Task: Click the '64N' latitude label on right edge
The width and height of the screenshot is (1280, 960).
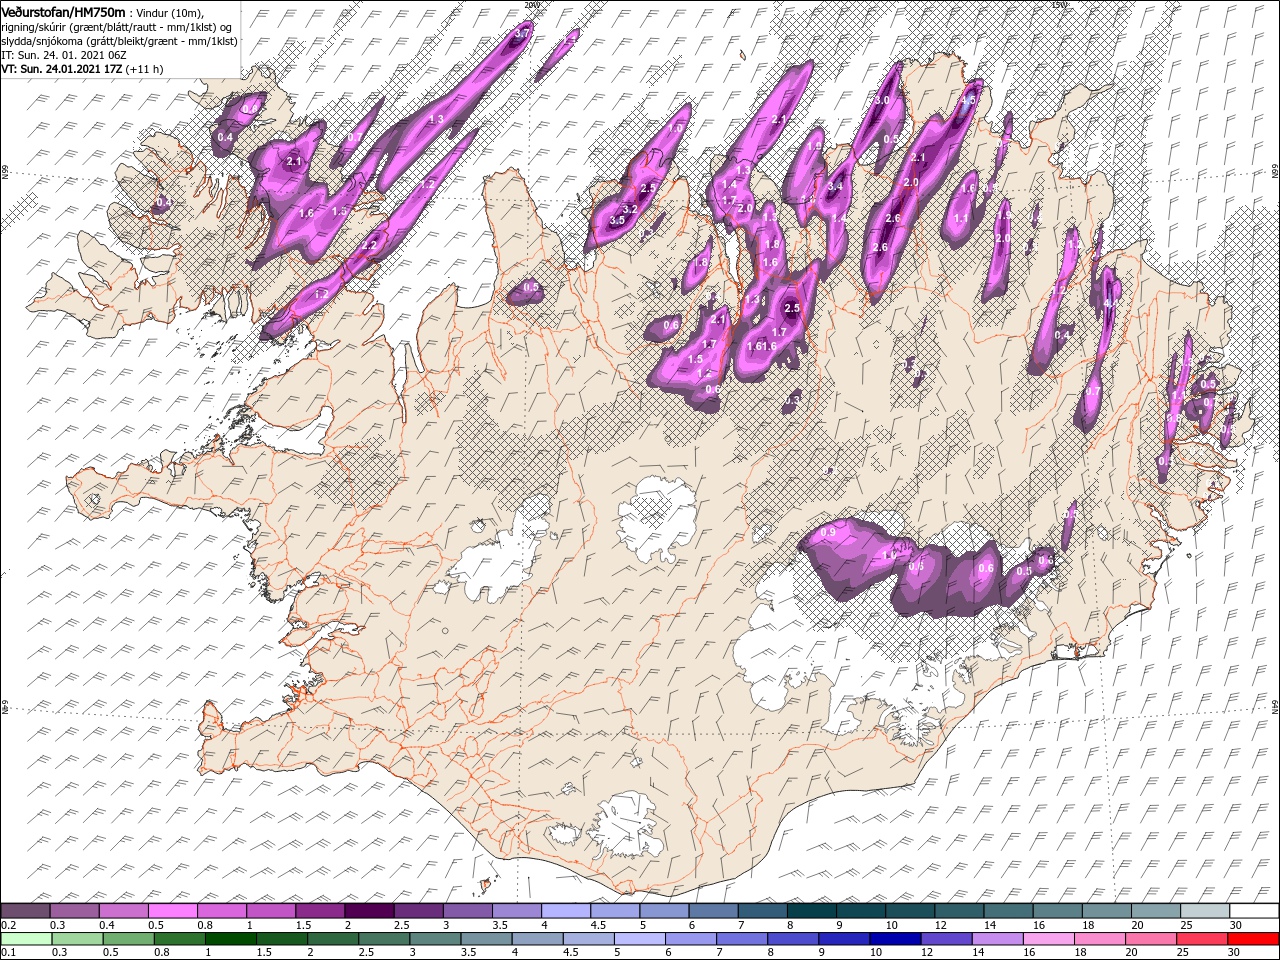Action: (1275, 705)
